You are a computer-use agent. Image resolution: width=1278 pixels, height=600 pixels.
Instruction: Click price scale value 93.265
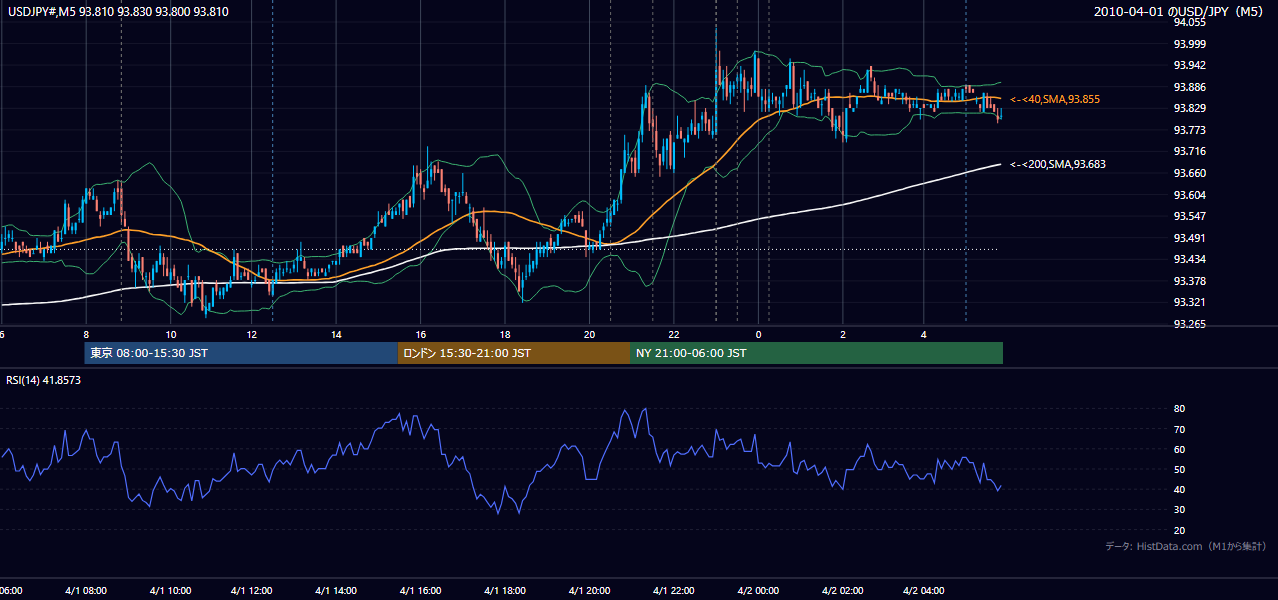(1190, 324)
